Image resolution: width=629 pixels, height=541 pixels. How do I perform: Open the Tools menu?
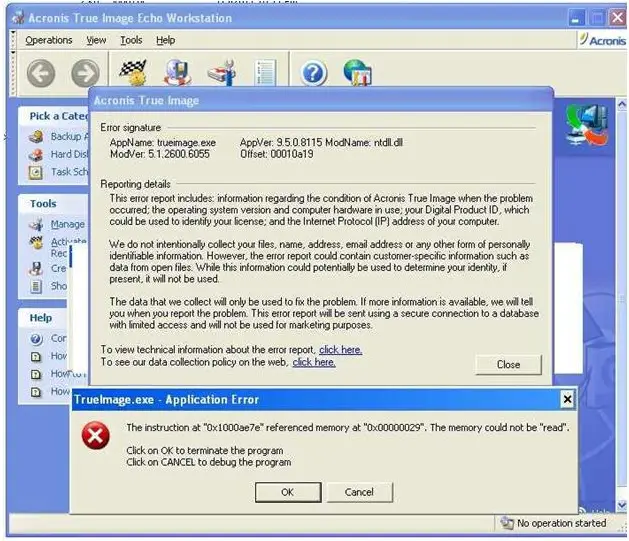click(131, 40)
